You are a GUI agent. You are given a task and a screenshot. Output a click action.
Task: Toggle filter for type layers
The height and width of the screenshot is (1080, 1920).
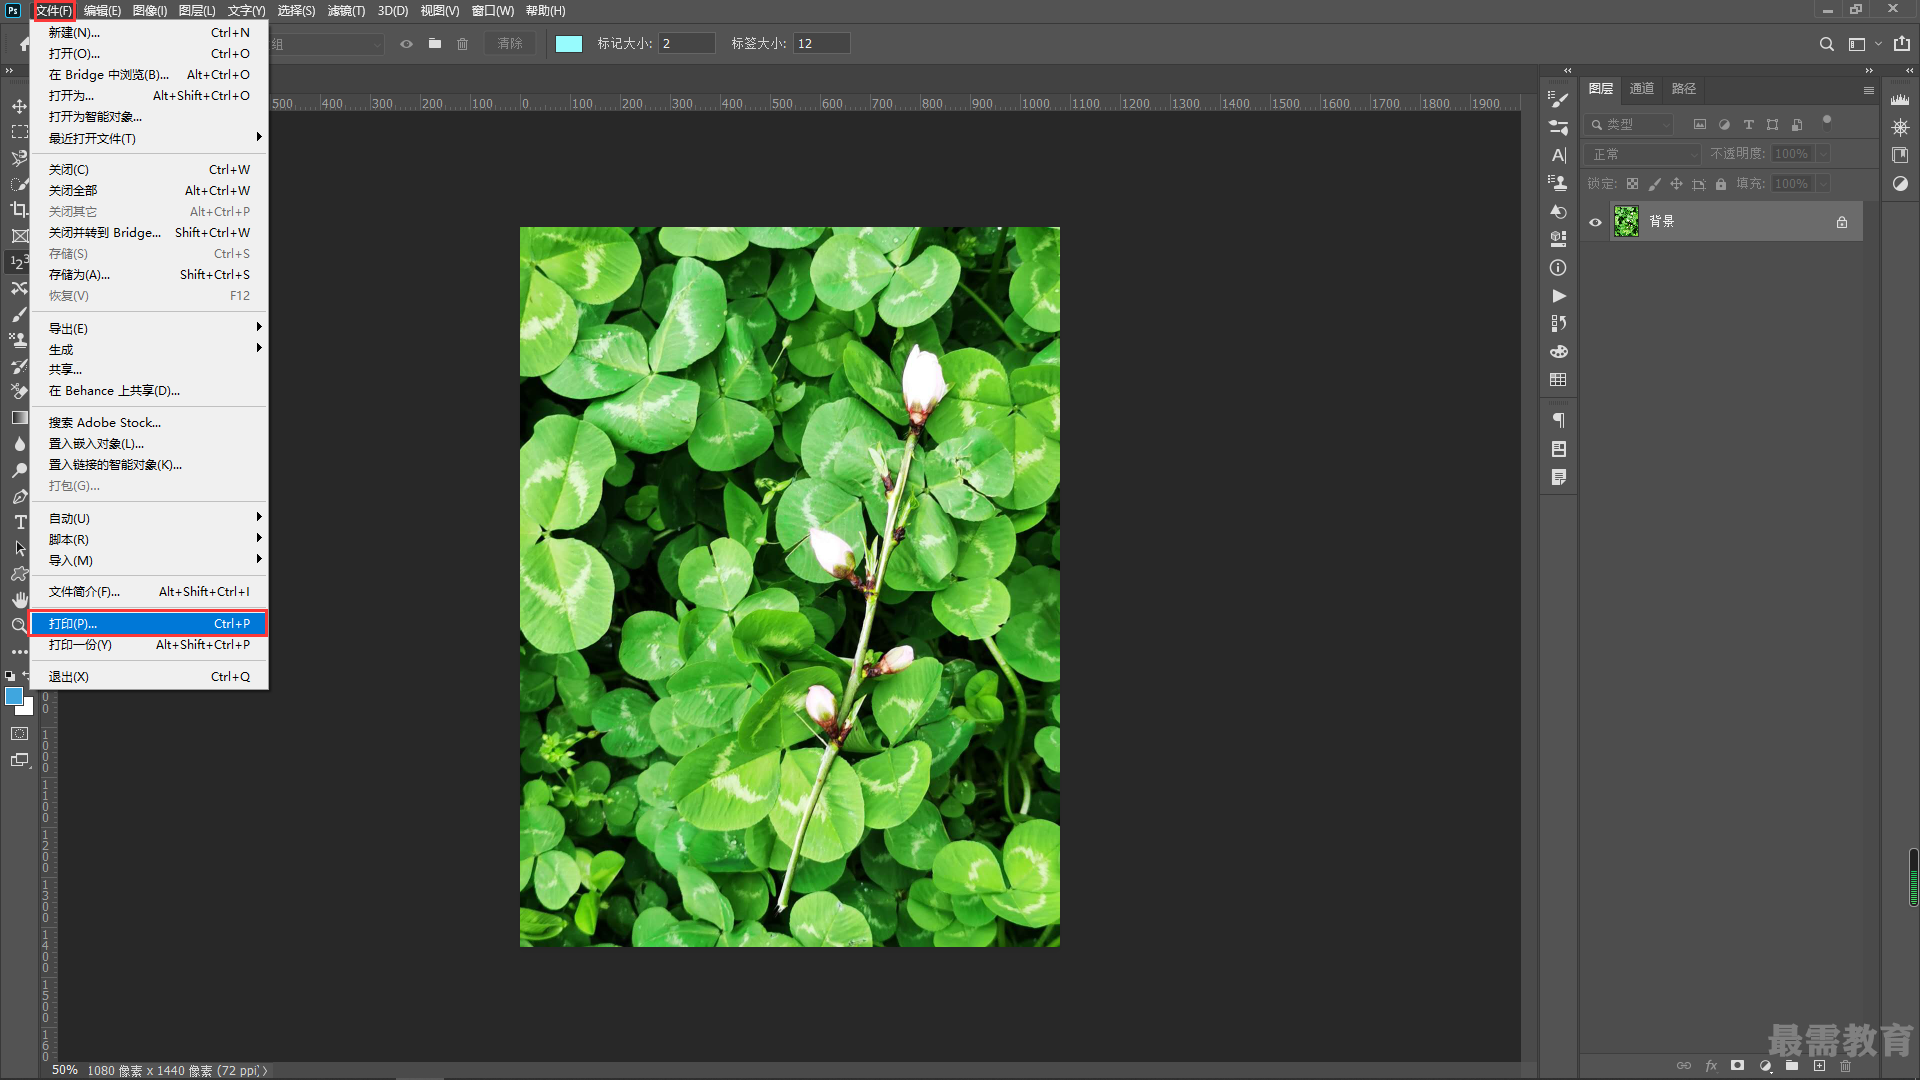tap(1748, 125)
